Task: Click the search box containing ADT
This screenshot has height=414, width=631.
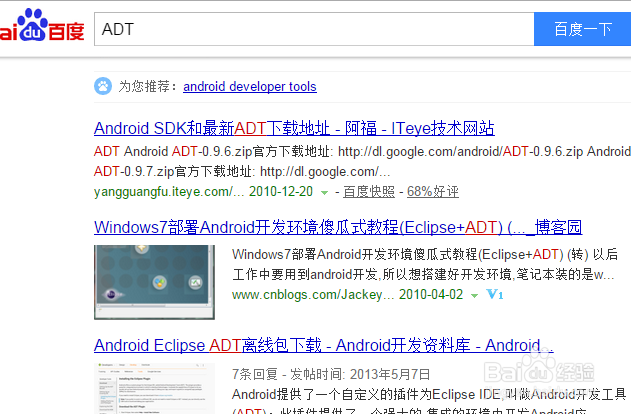Action: [314, 29]
